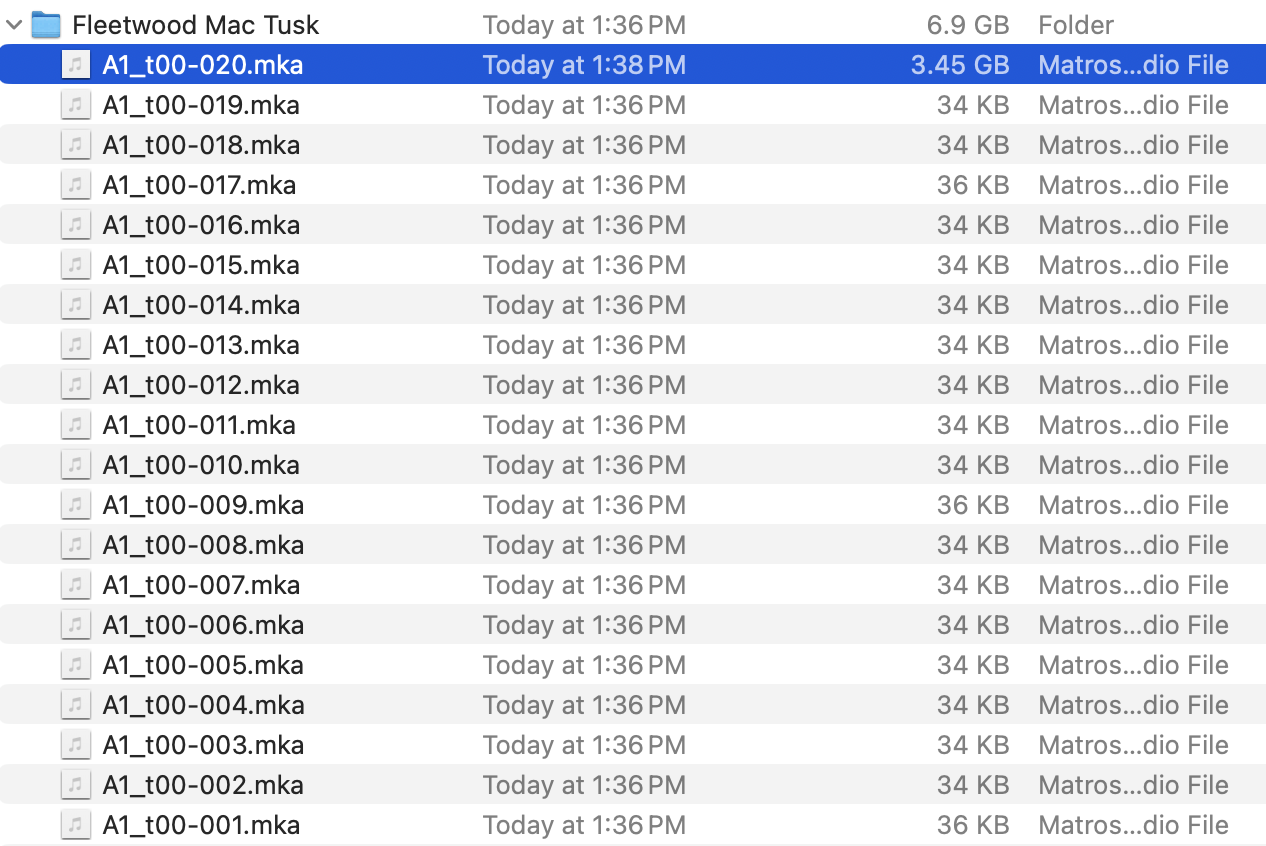Click the Fleetwood Mac Tusk folder icon
This screenshot has width=1266, height=846.
pos(46,25)
